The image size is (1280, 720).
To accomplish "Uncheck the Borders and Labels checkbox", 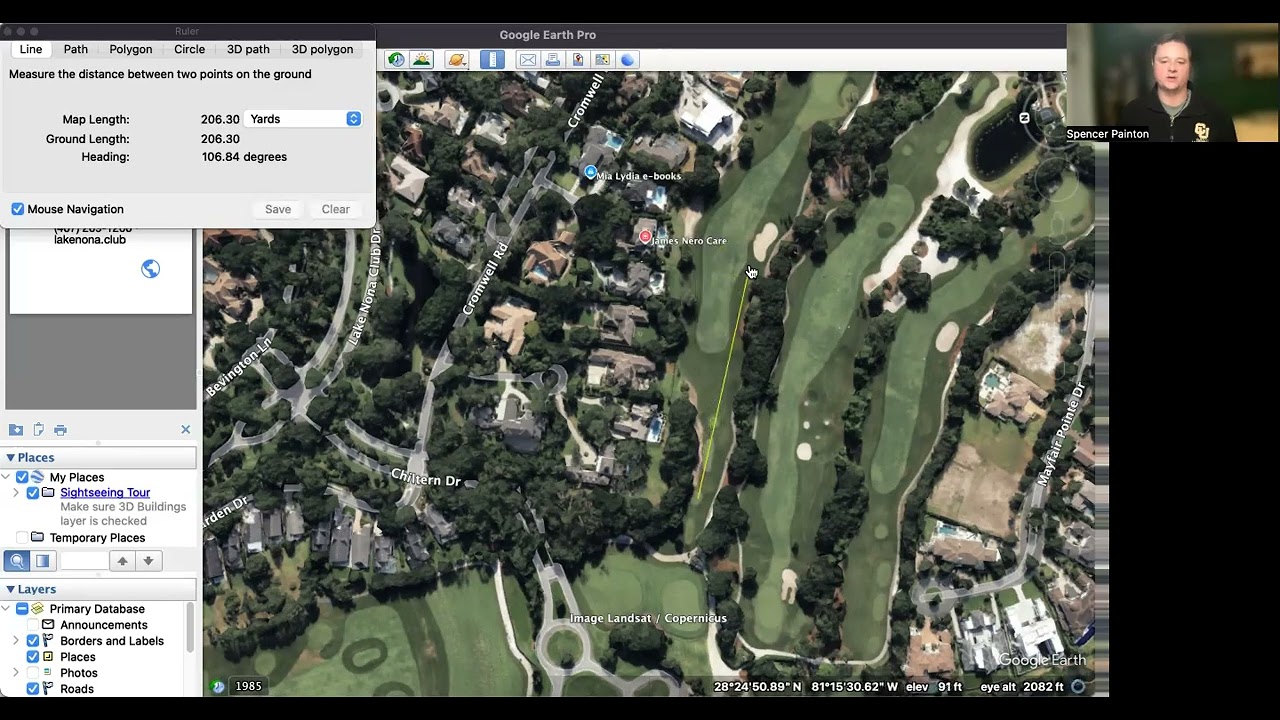I will [33, 641].
